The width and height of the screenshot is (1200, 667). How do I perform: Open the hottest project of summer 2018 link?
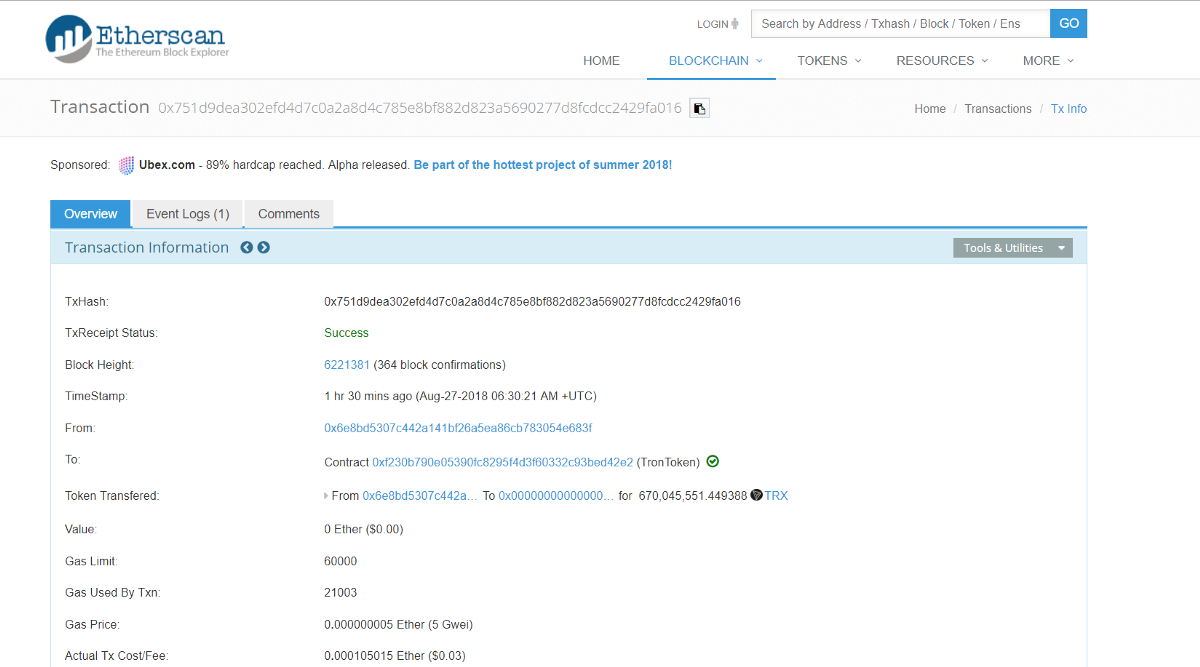click(x=543, y=165)
